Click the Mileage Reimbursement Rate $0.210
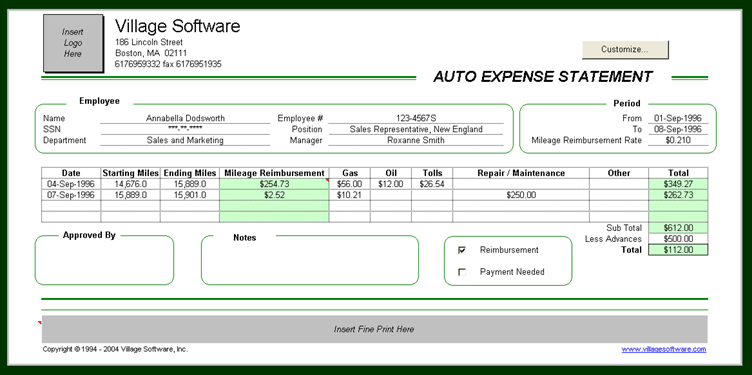 tap(678, 141)
